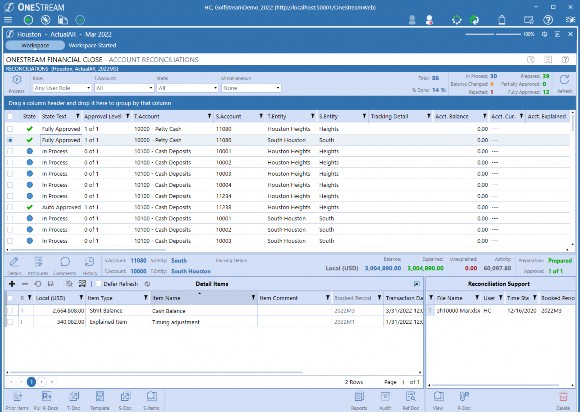This screenshot has width=580, height=412.
Task: Select the Workspace tab
Action: 35,45
